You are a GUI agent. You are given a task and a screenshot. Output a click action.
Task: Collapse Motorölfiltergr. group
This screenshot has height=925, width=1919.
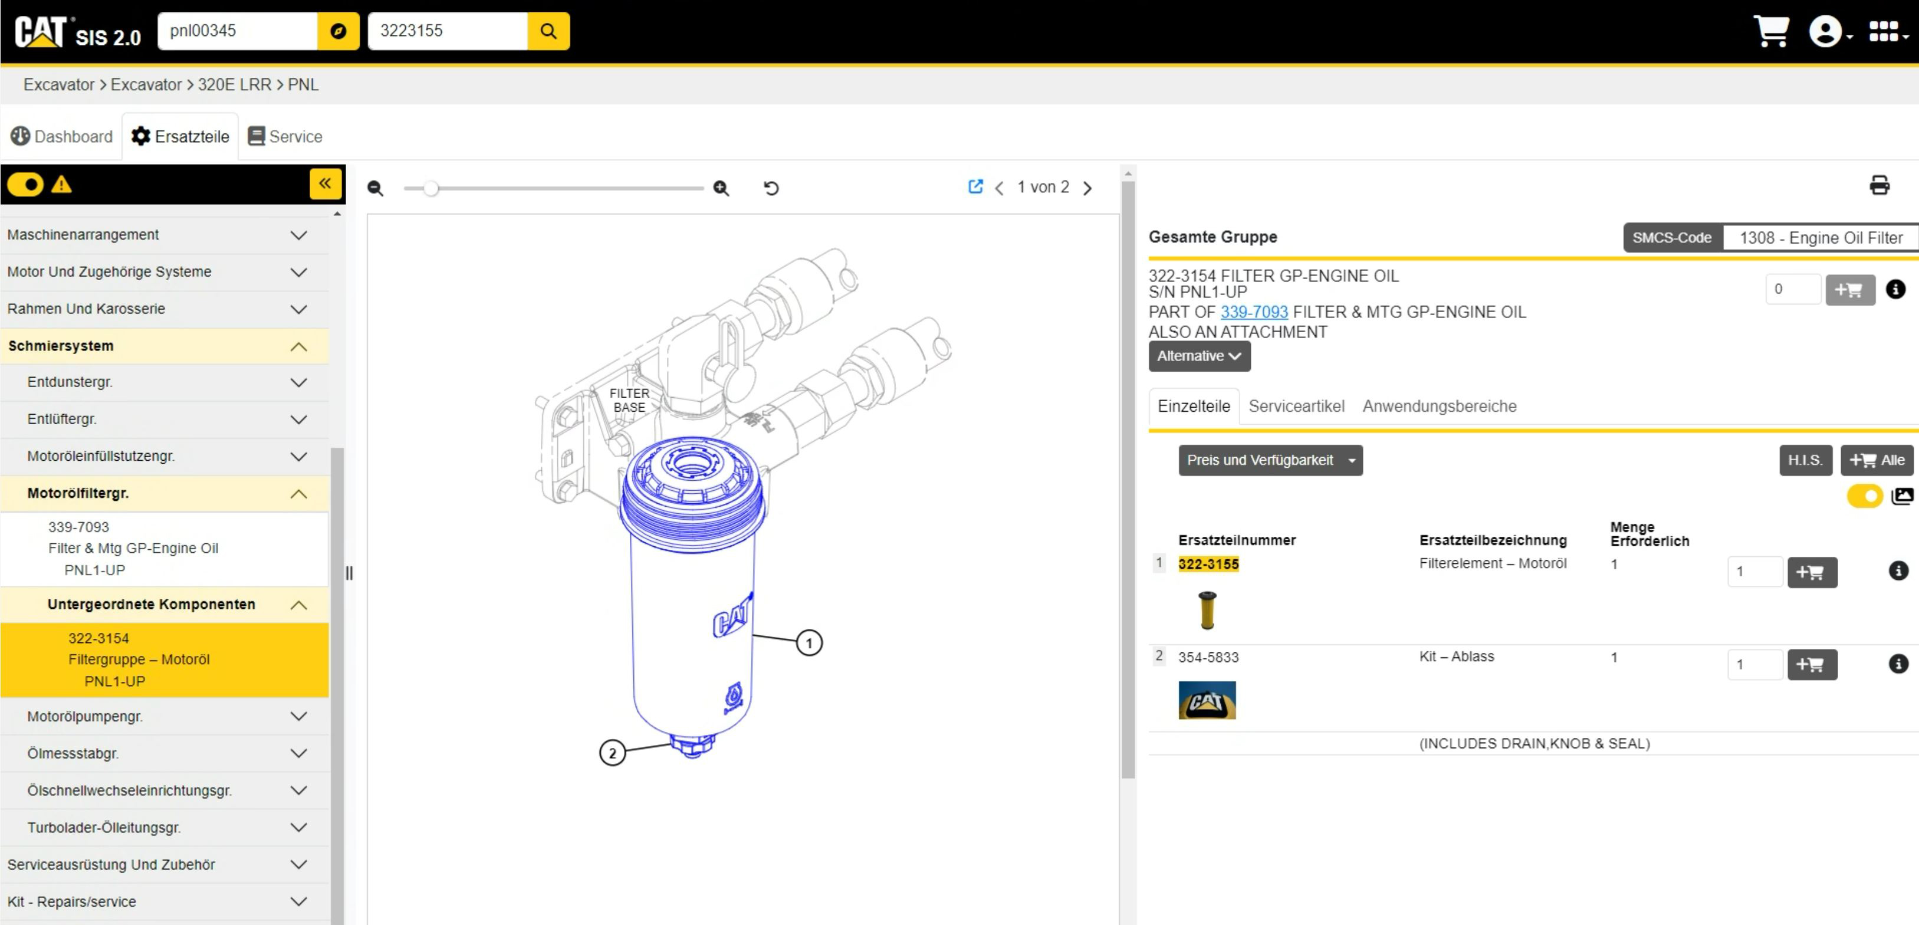pos(164,494)
